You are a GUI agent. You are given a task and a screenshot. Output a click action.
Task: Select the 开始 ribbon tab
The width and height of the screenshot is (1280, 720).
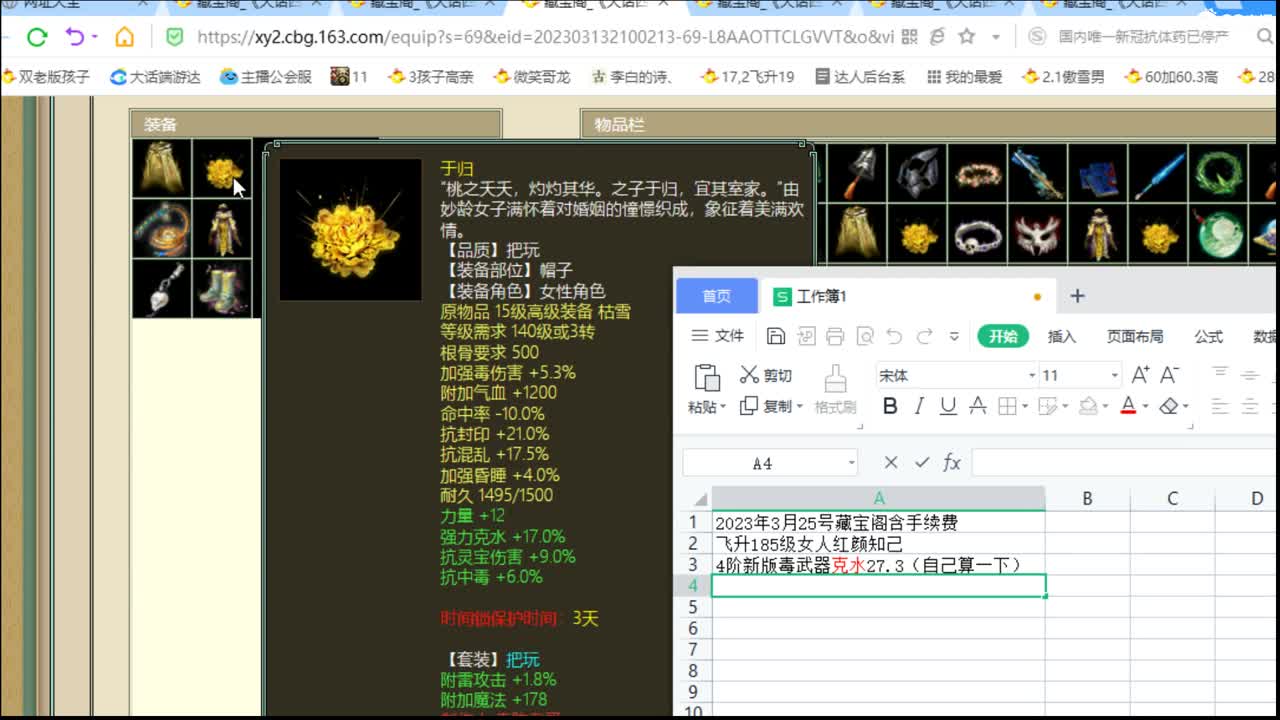[1003, 336]
